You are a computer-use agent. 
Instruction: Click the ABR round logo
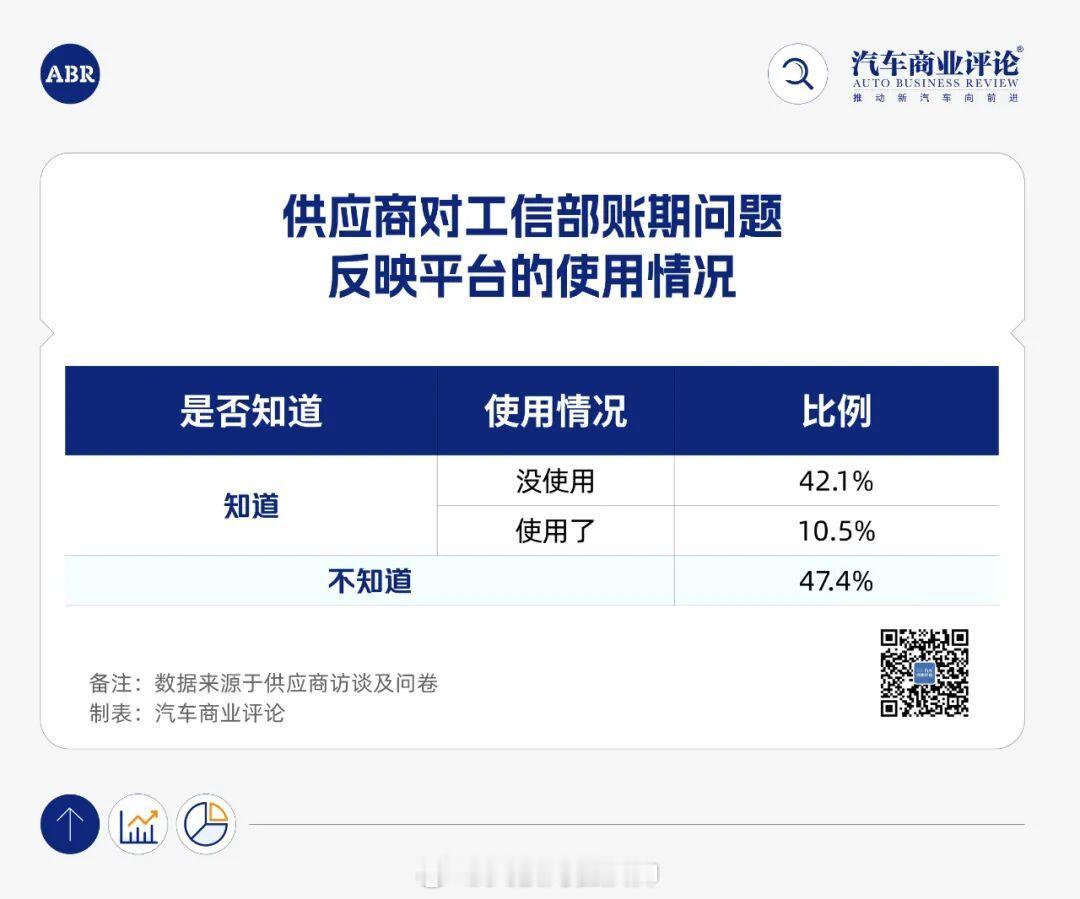[x=70, y=74]
